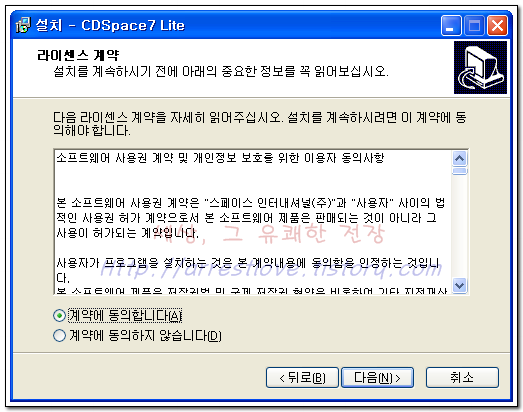The height and width of the screenshot is (412, 523).
Task: Click the window title 설치 - CDSpace7 Lite
Action: point(110,26)
